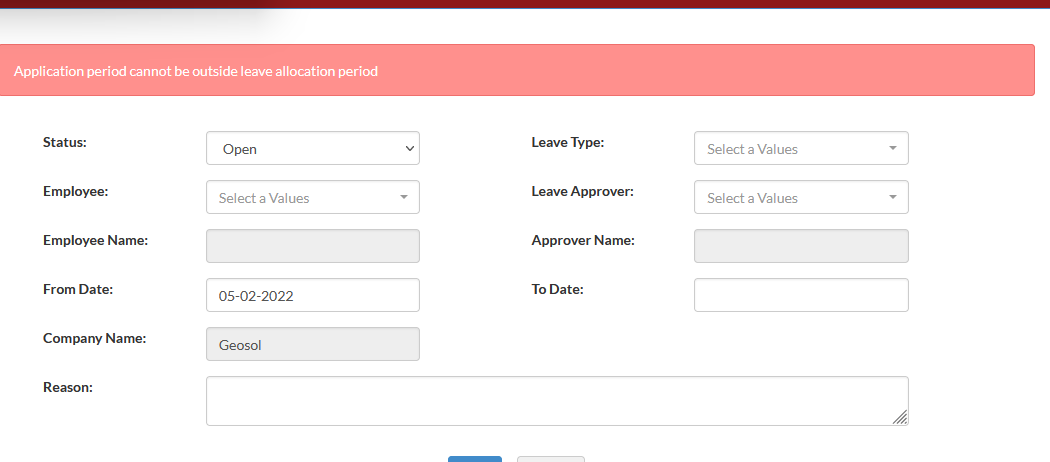
Task: Click the Reason: field label
Action: (68, 387)
